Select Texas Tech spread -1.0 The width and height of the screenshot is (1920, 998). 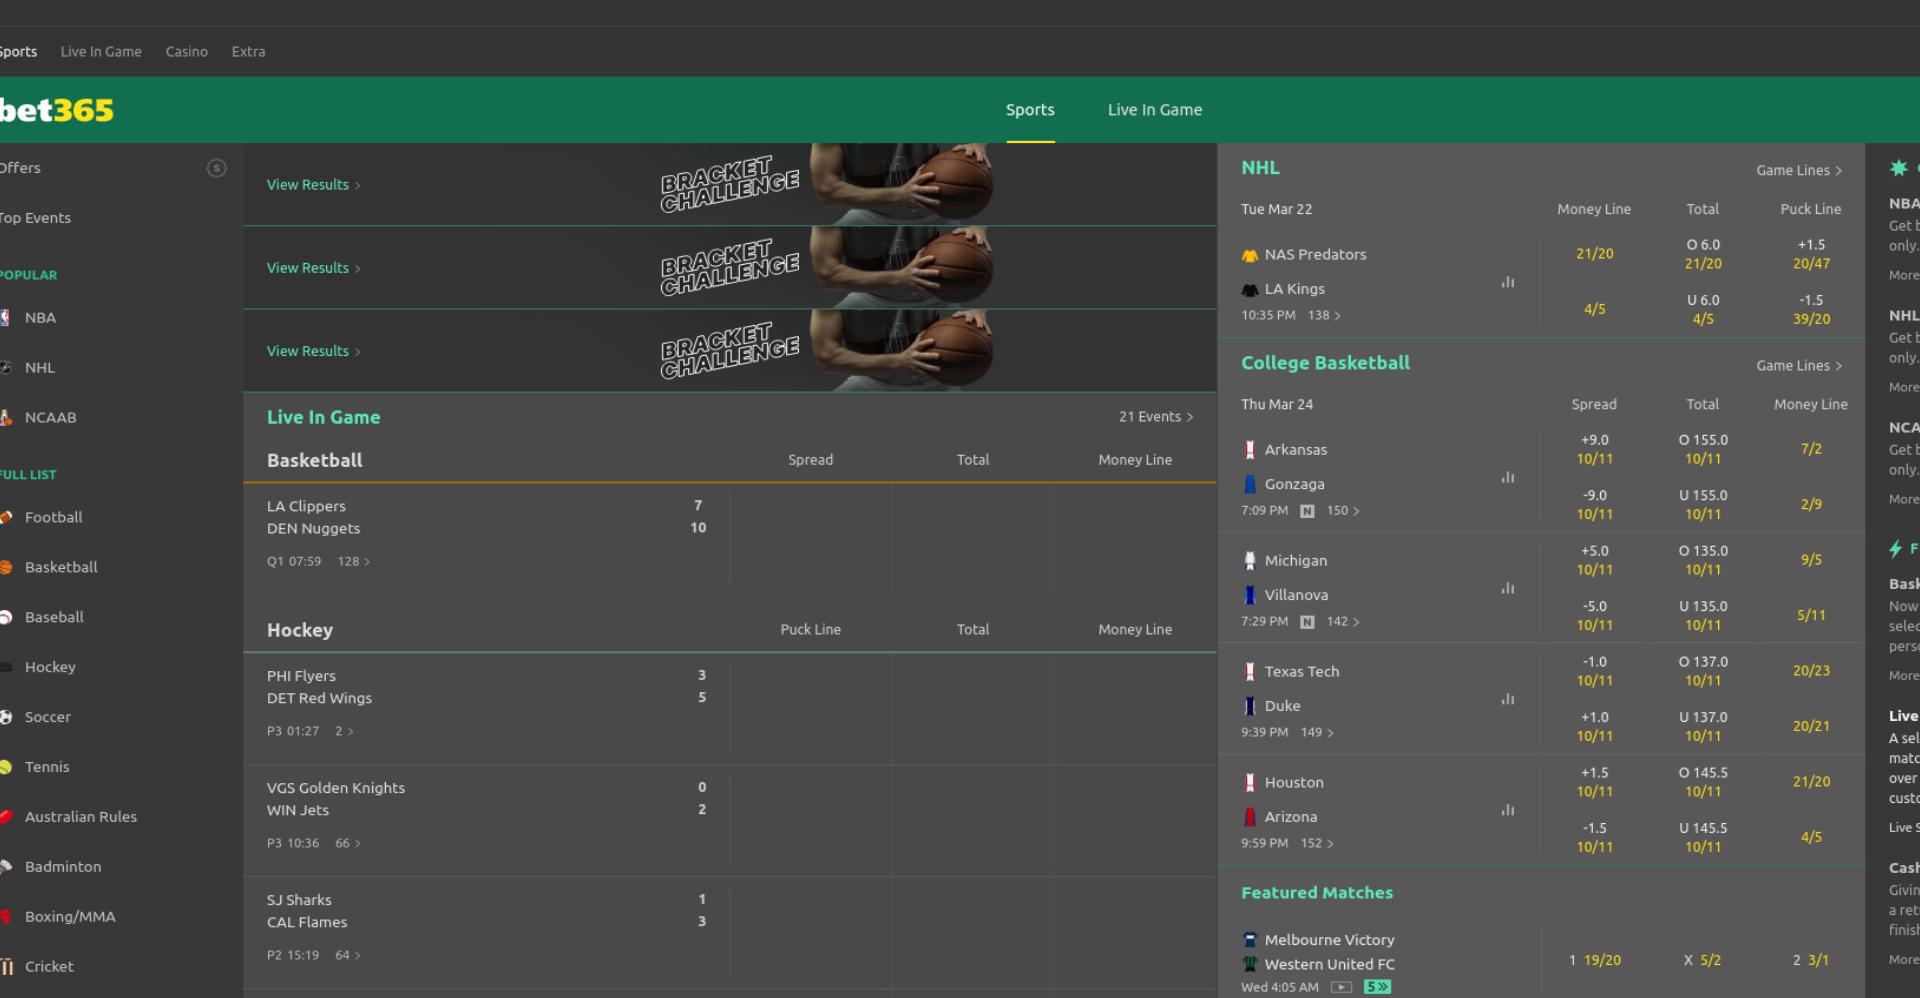click(1594, 671)
